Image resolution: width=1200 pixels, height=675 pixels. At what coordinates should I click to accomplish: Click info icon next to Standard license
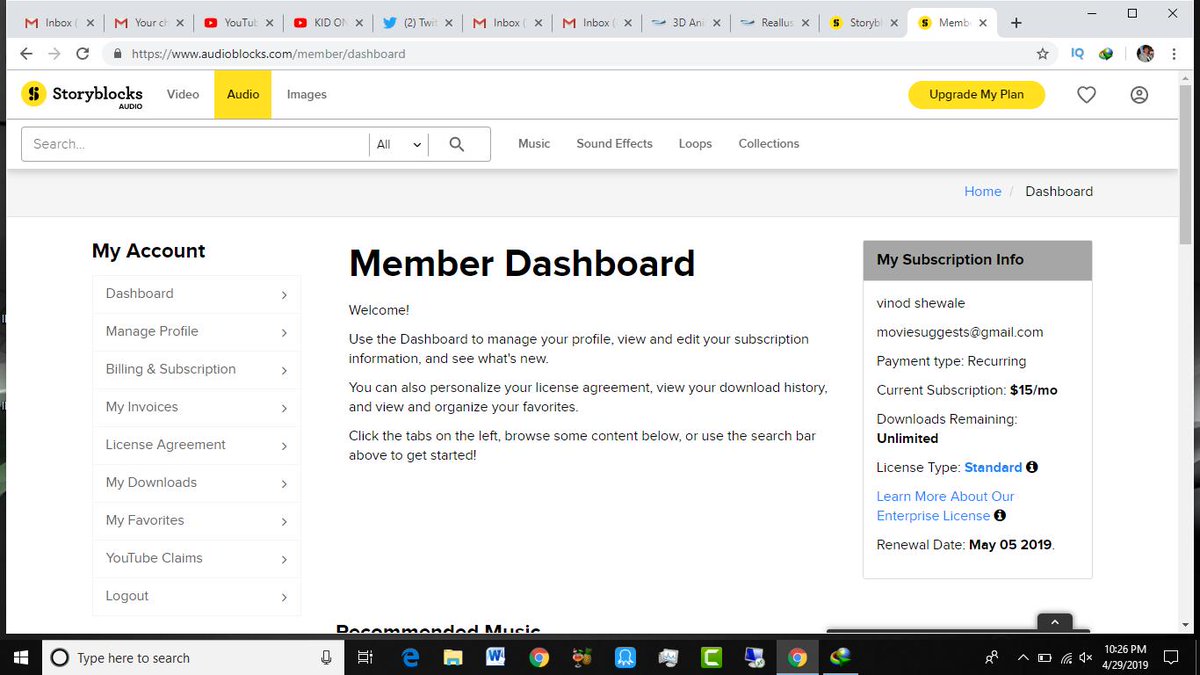click(x=1032, y=467)
